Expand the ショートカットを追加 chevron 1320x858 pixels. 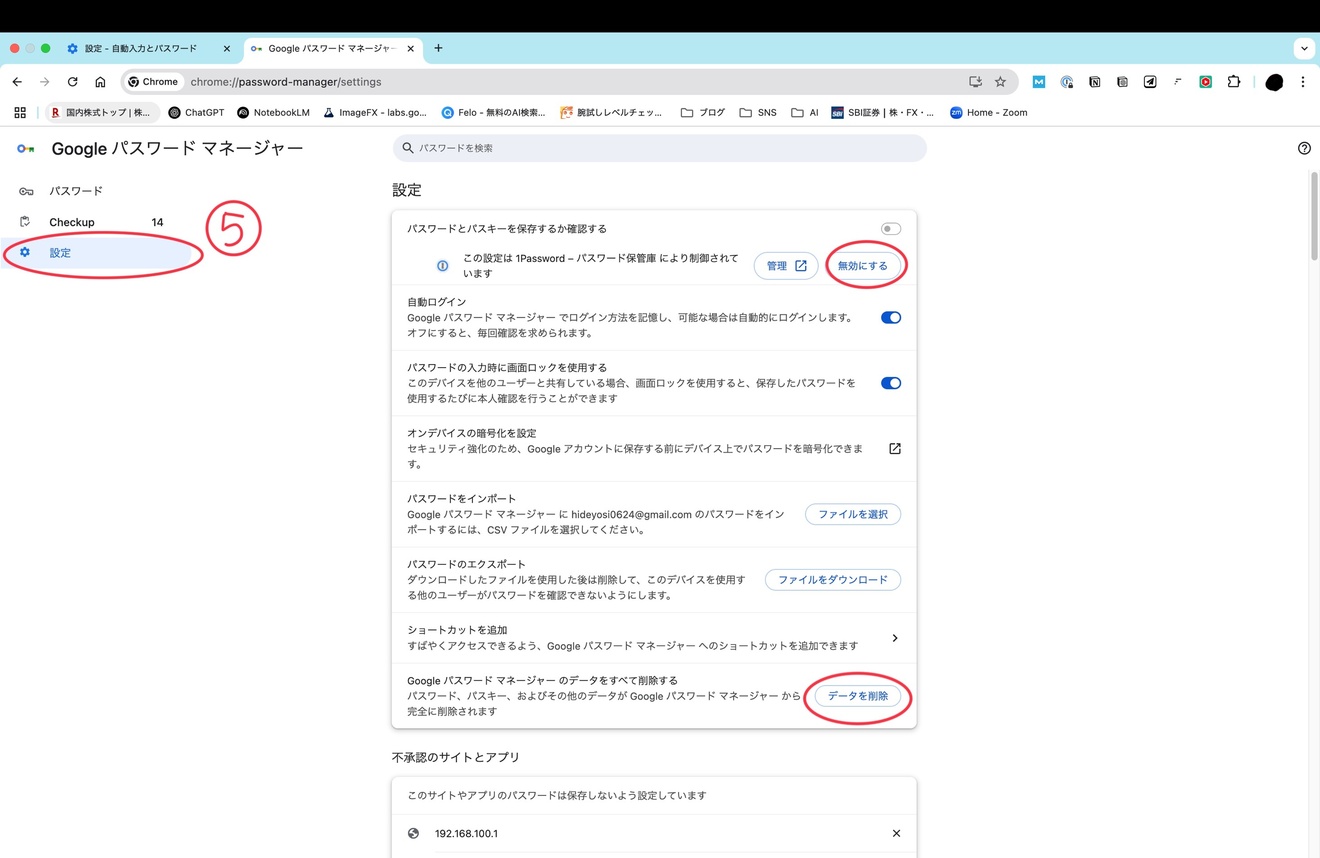895,638
